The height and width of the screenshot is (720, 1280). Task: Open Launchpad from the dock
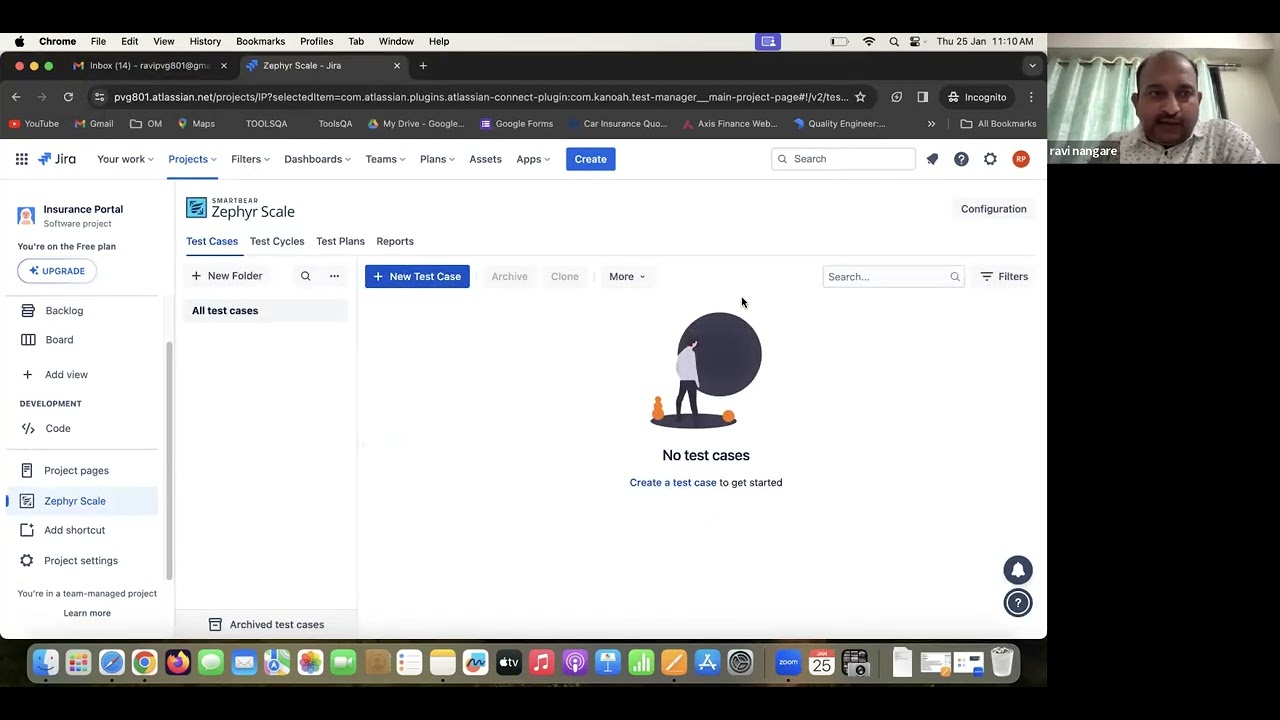coord(78,662)
